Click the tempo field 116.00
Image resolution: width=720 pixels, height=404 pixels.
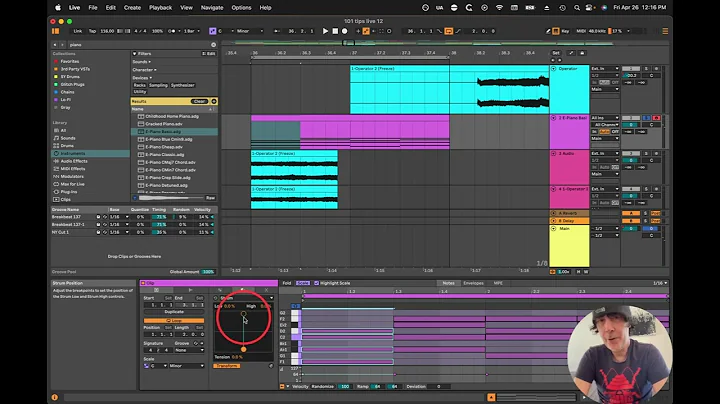click(107, 31)
